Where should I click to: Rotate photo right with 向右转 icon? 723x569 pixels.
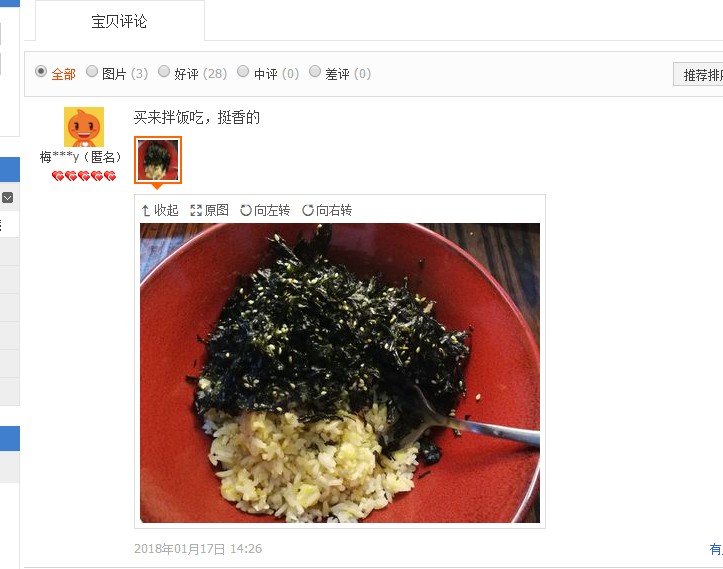coord(308,211)
